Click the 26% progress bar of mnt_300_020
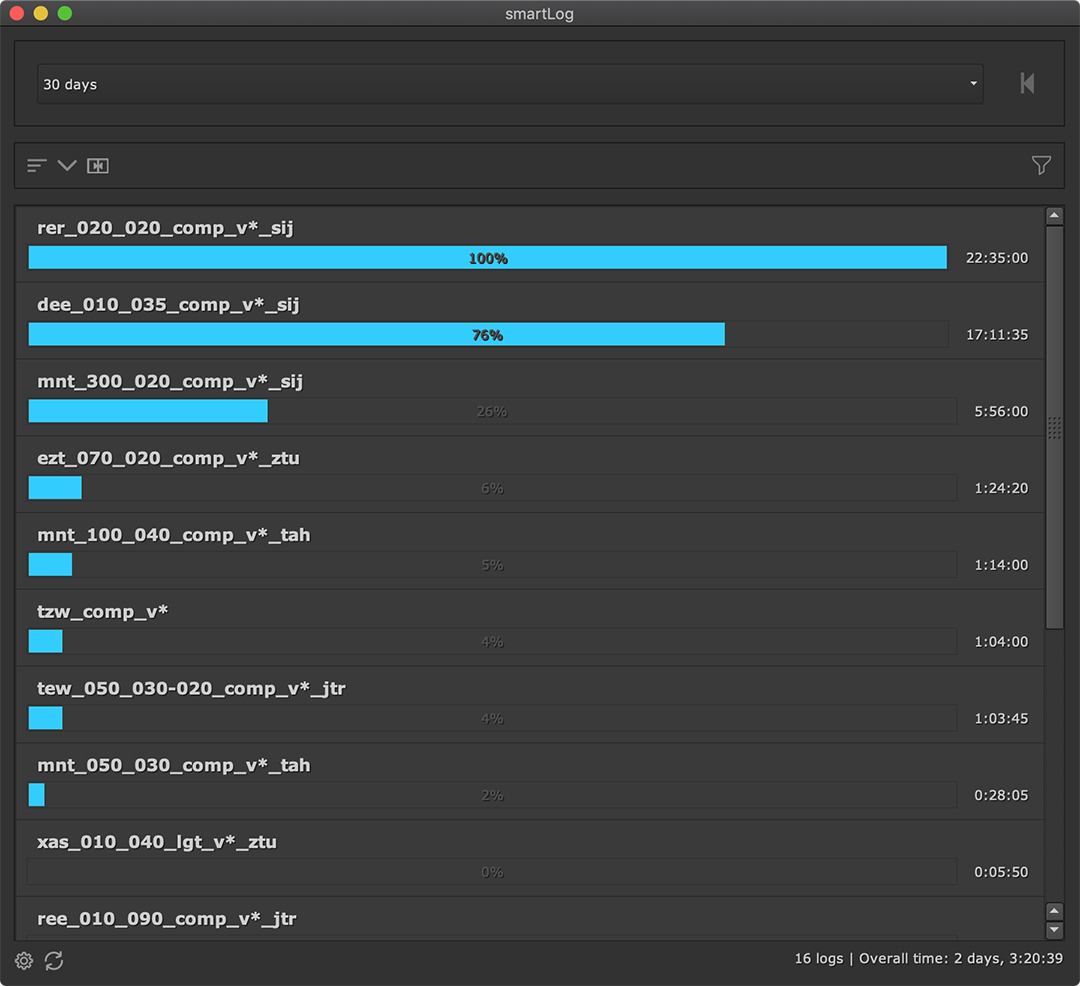Viewport: 1080px width, 986px height. tap(491, 411)
